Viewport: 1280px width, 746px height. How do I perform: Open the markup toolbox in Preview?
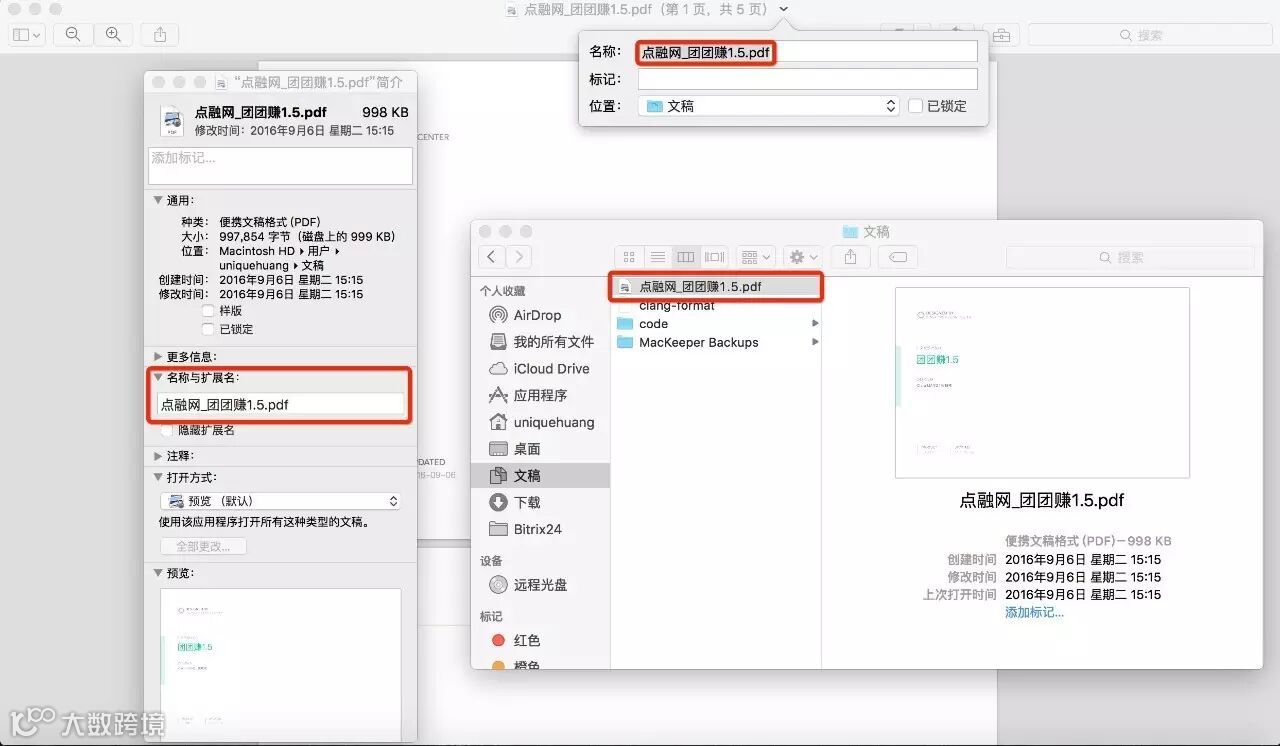(1001, 34)
